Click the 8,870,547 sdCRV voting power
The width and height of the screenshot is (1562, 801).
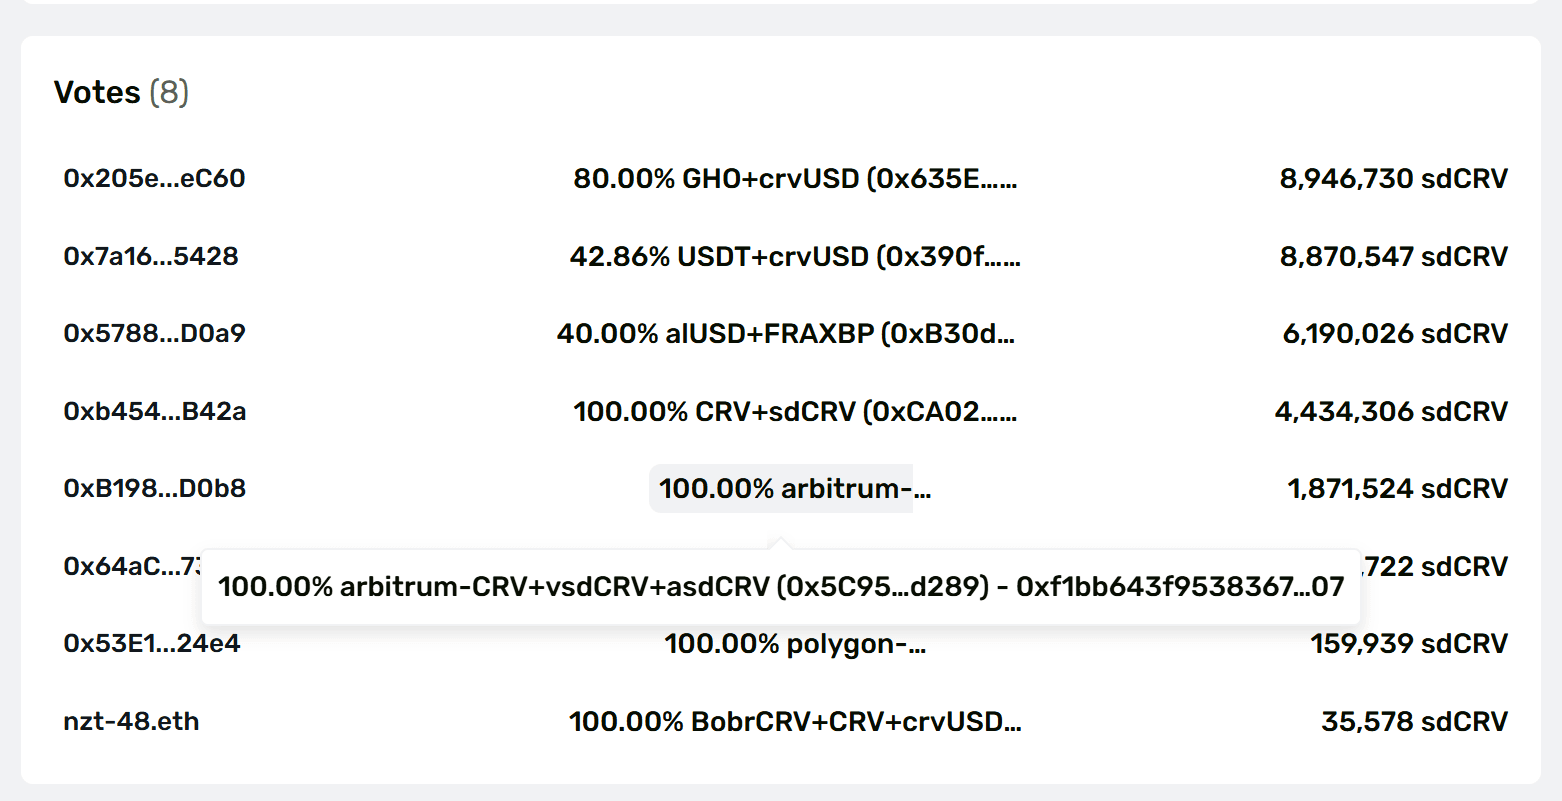[x=1393, y=257]
